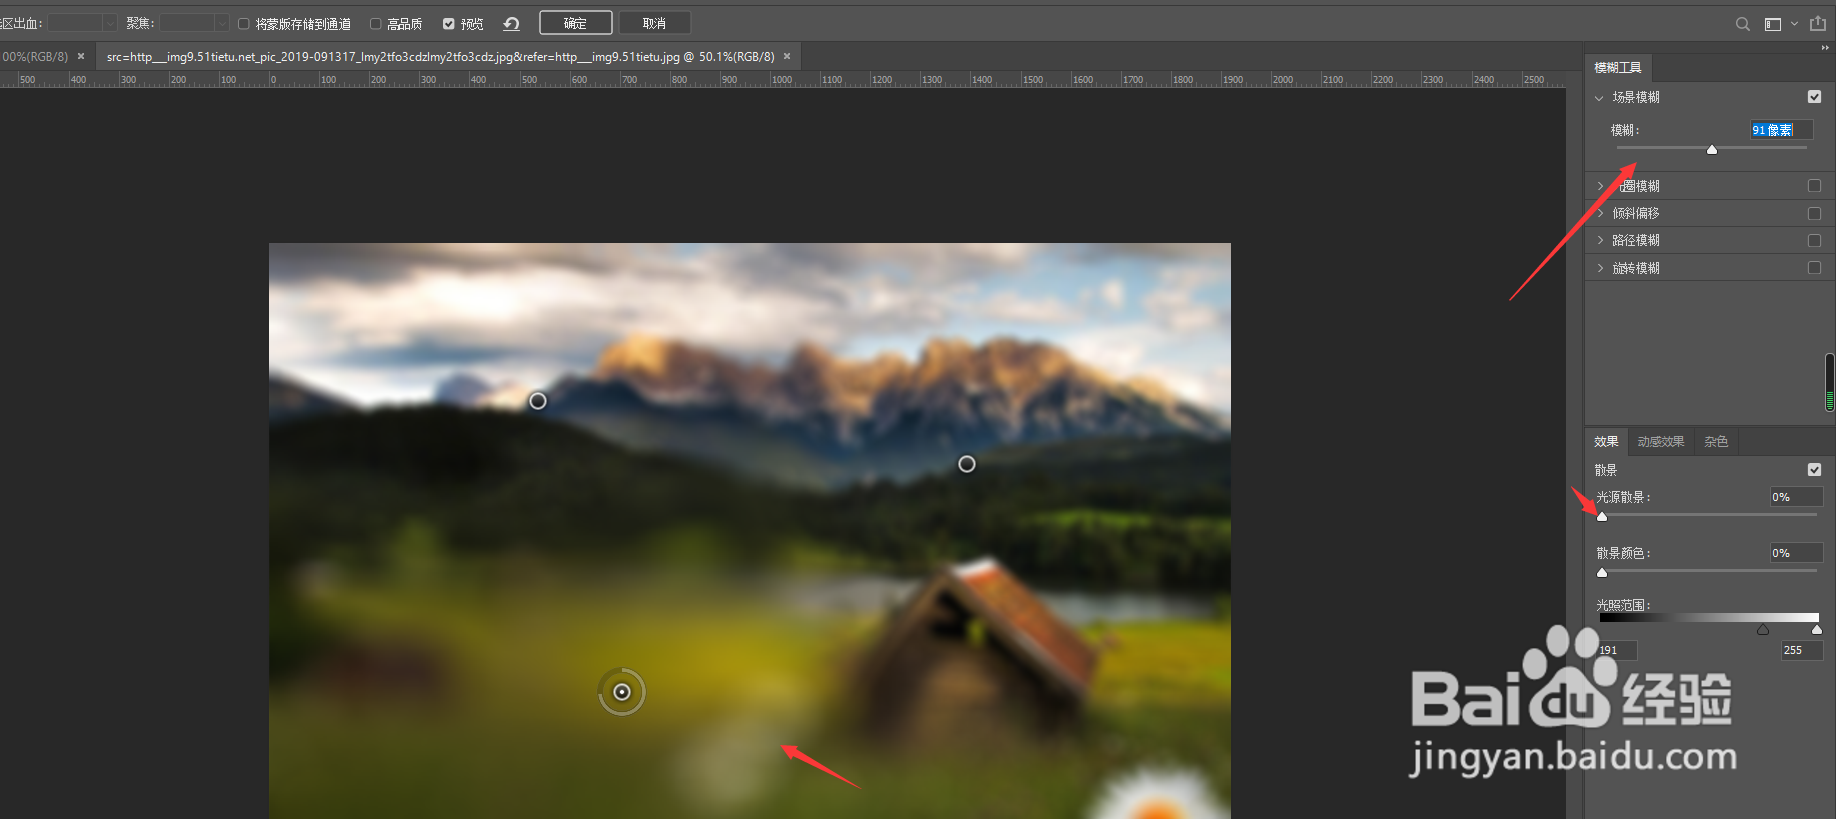Expand the 旋转模糊 section chevron
This screenshot has height=819, width=1836.
1600,268
